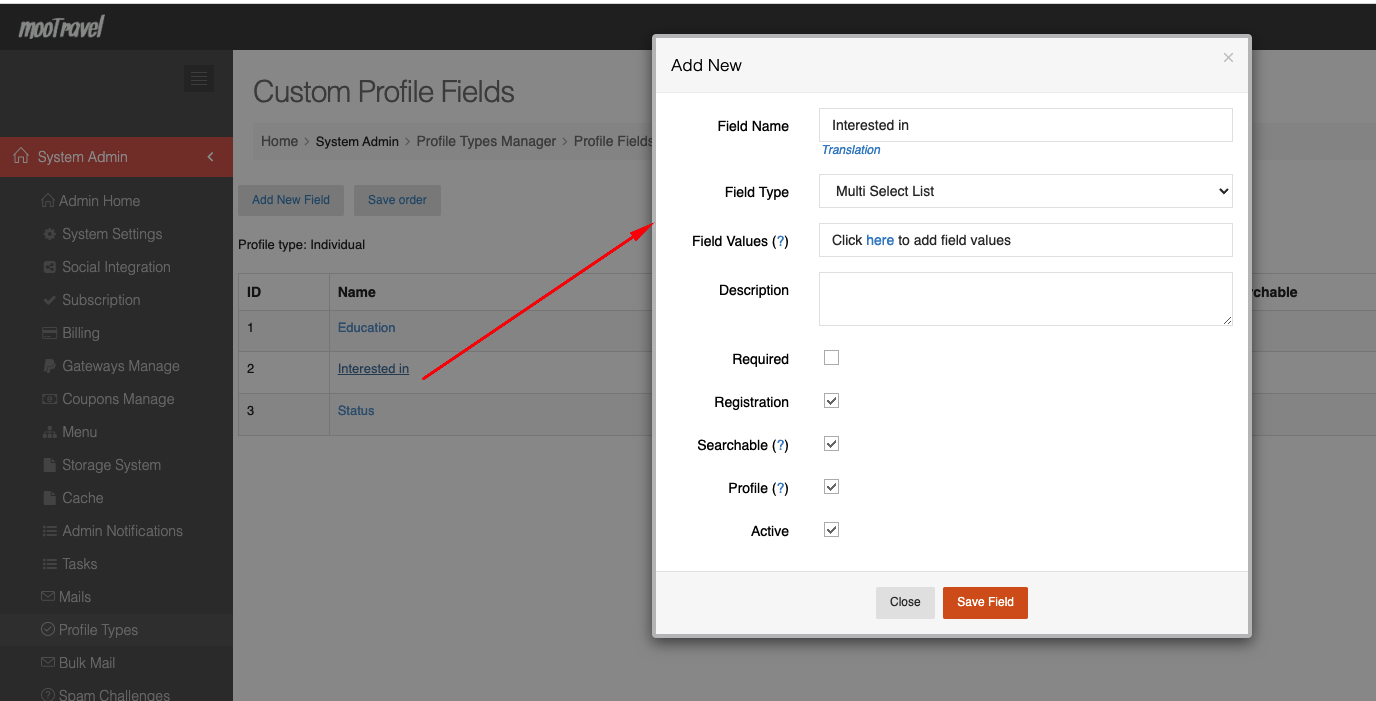Image resolution: width=1376 pixels, height=701 pixels.
Task: Open Admin Notifications in the sidebar
Action: tap(122, 531)
